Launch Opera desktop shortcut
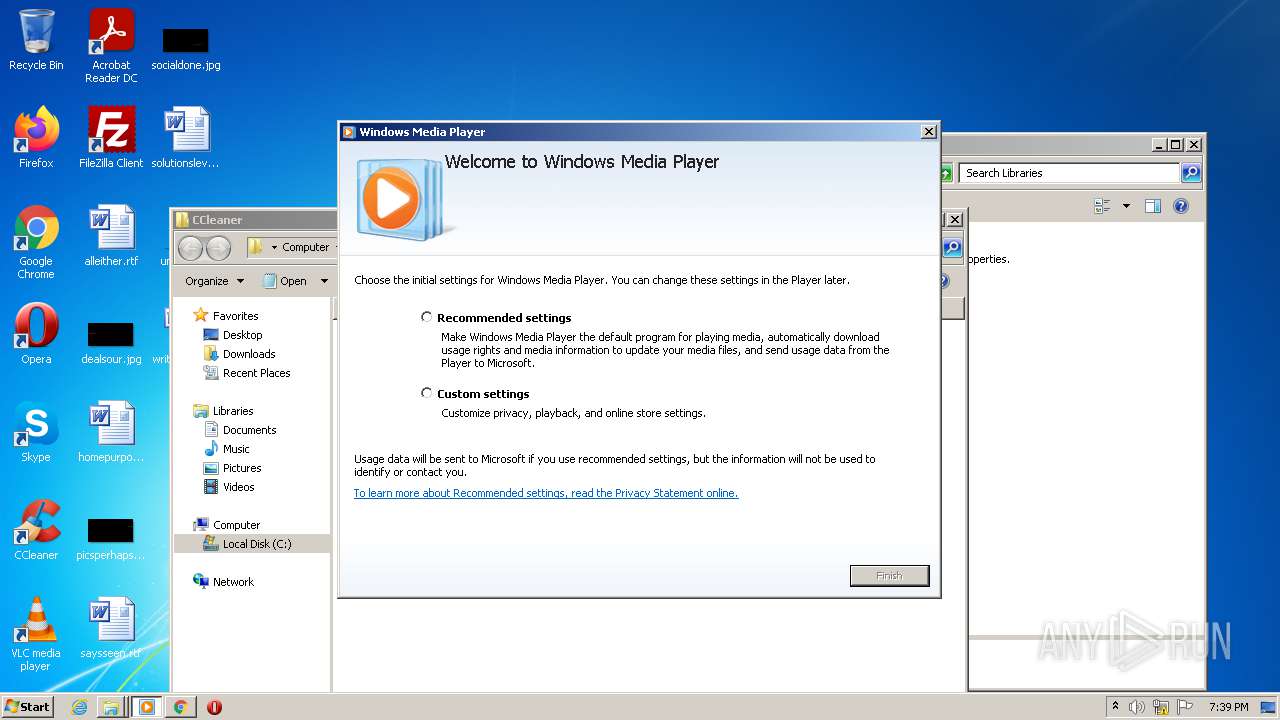This screenshot has width=1280, height=720. (x=36, y=333)
